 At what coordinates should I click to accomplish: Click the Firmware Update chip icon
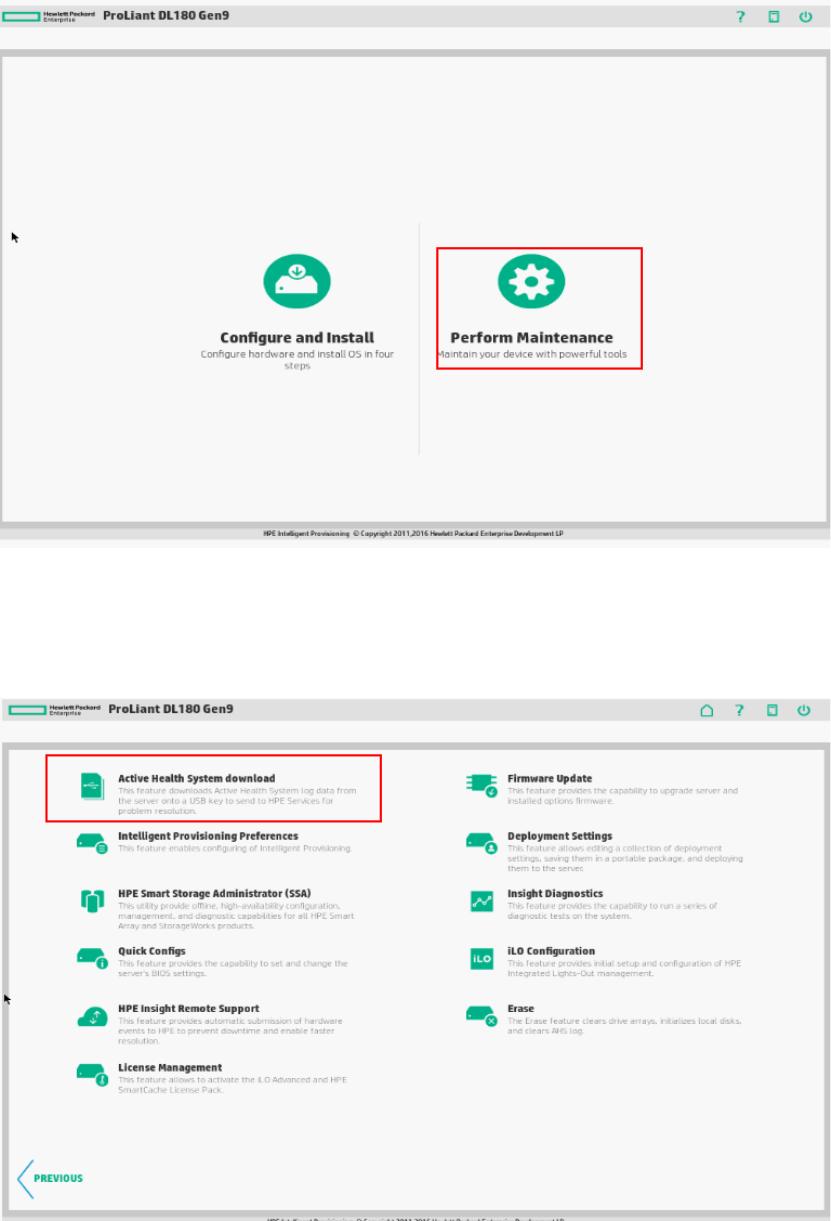pos(482,786)
